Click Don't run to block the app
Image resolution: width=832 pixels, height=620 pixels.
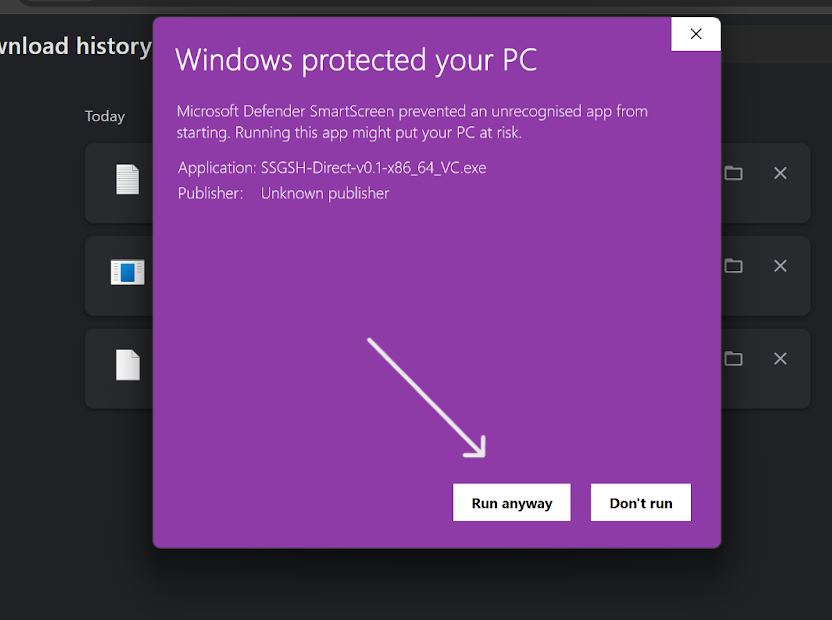point(640,502)
